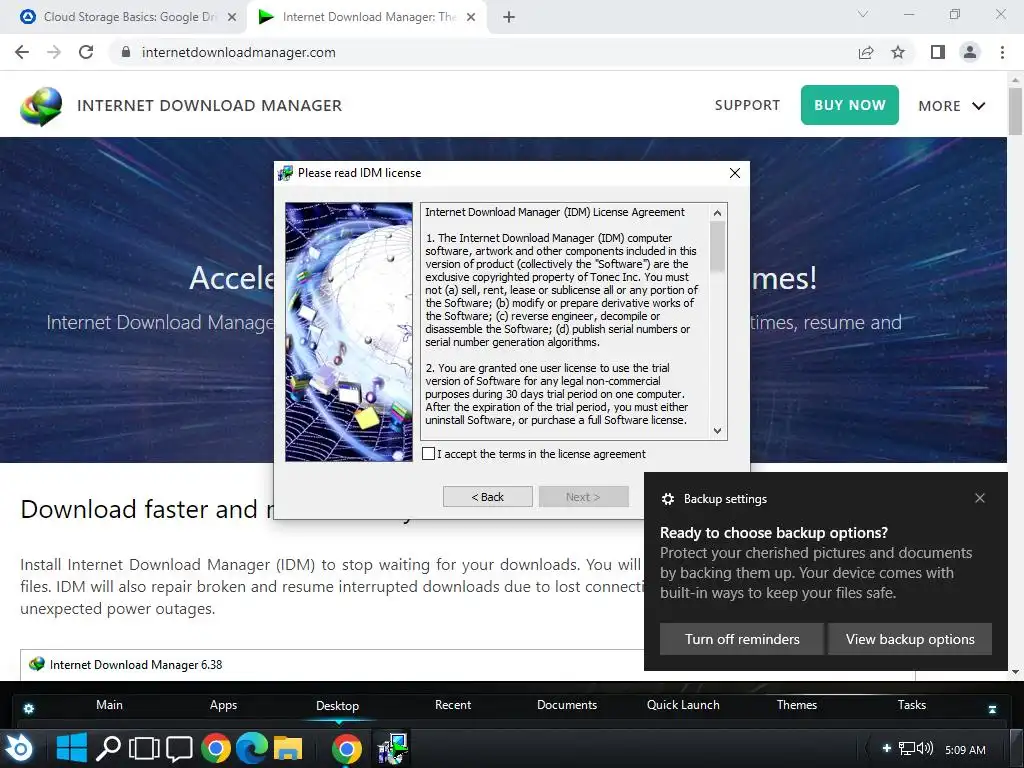Click the 'Internet Download Manager 6.38' window title

(x=136, y=665)
